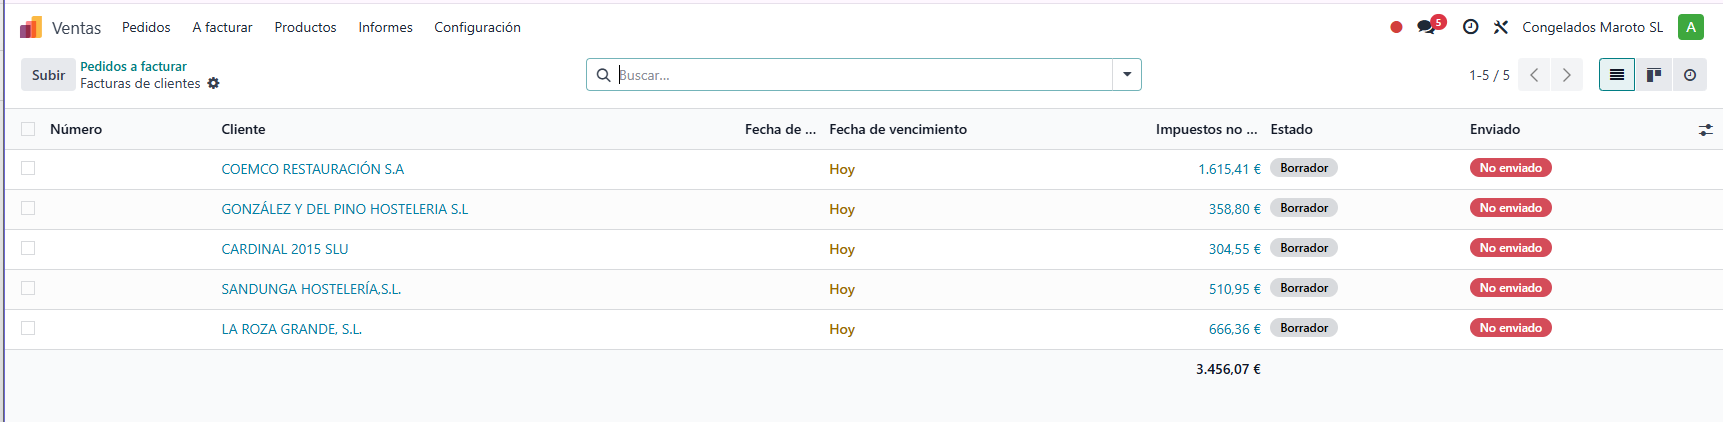Image resolution: width=1723 pixels, height=422 pixels.
Task: Go to the next page of records
Action: 1566,75
